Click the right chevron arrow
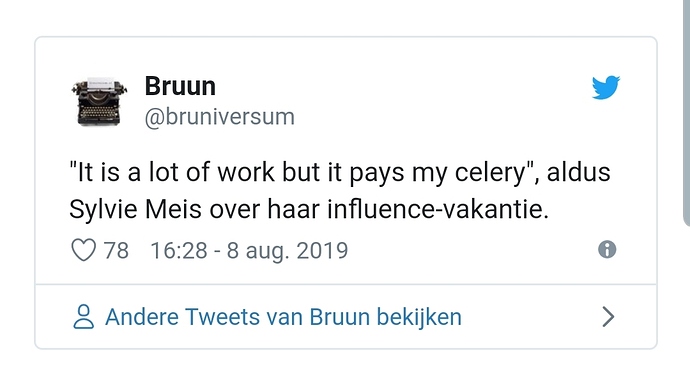The width and height of the screenshot is (690, 383). point(608,317)
